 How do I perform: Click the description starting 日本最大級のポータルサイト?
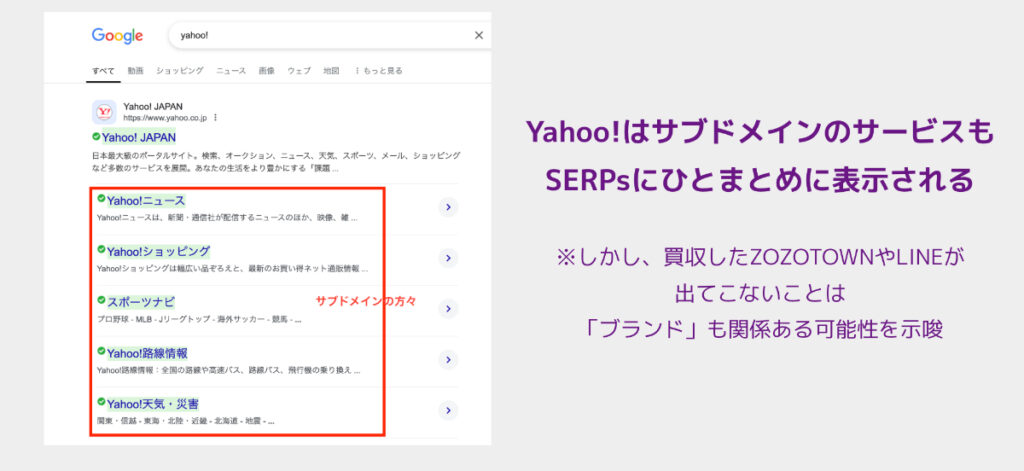276,162
